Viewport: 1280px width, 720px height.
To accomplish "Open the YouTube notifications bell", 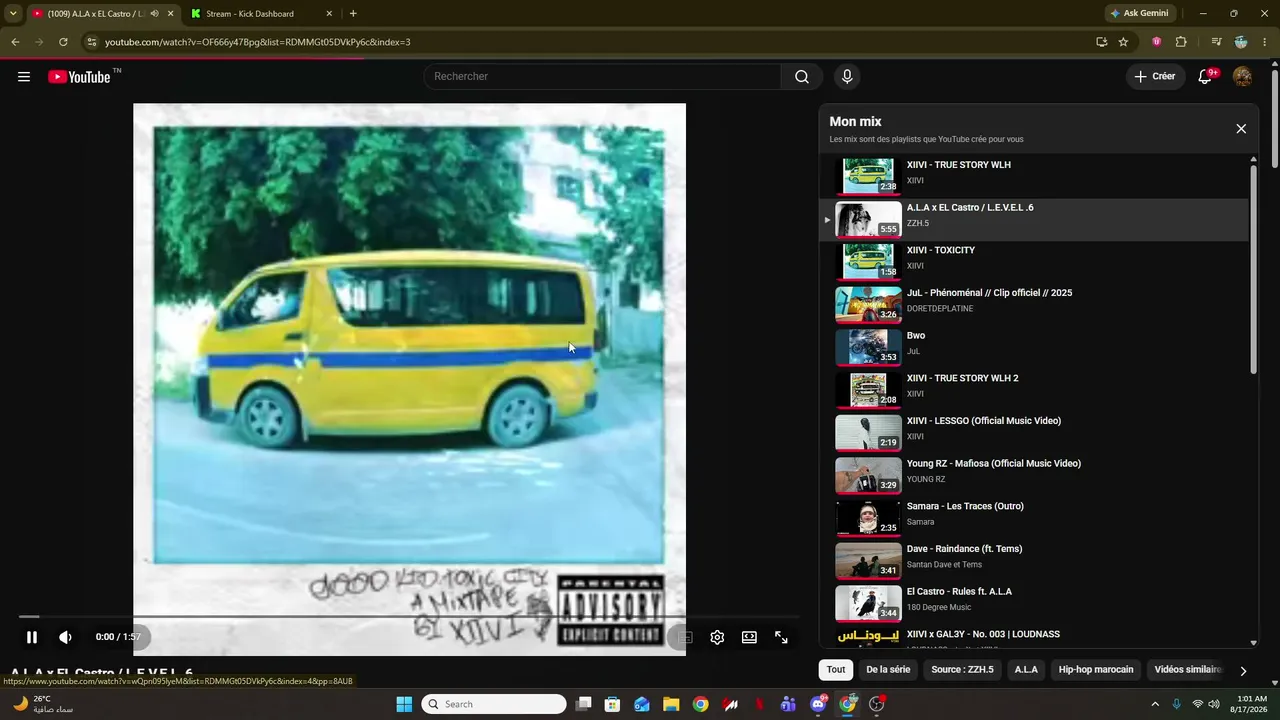I will [1206, 77].
